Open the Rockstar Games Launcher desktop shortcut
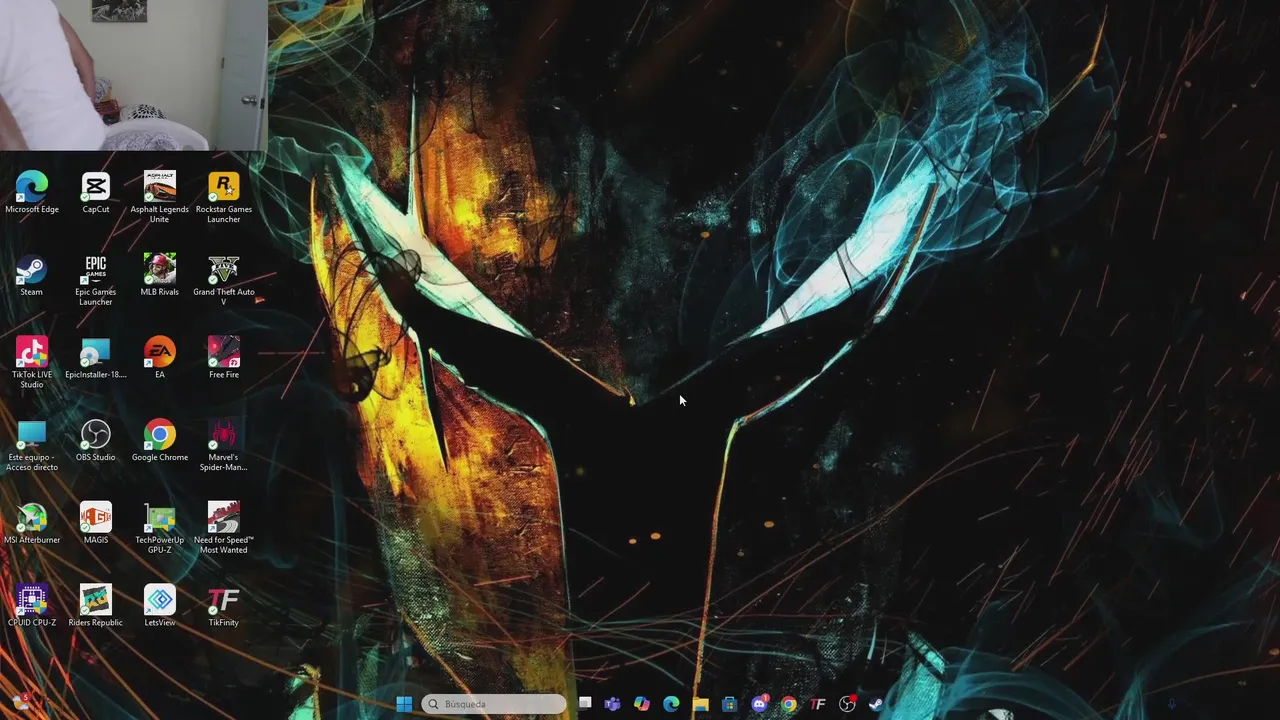 [224, 197]
